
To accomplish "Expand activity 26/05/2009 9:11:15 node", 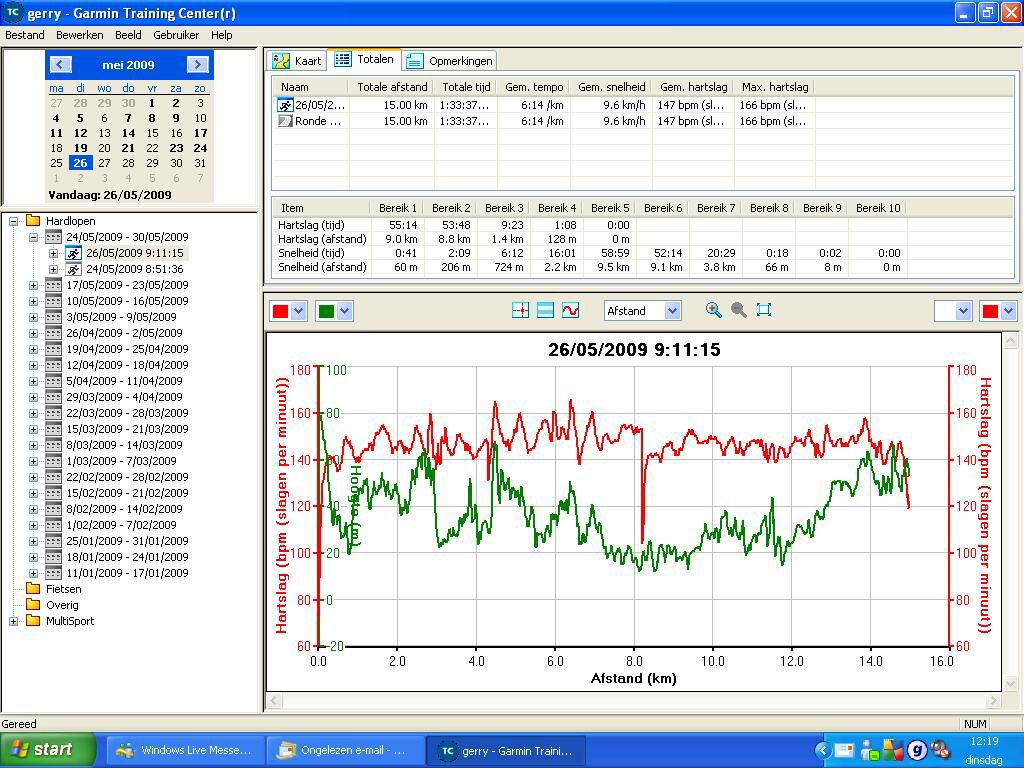I will 54,253.
